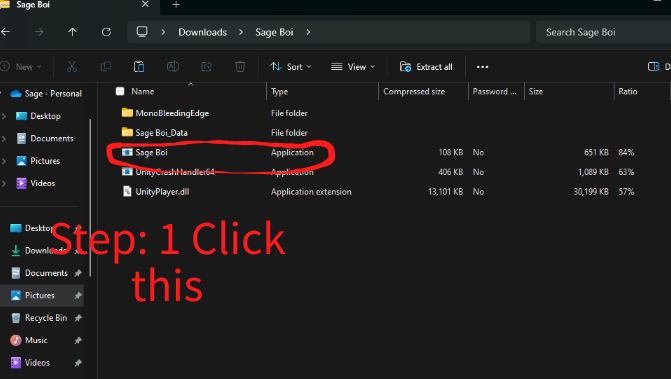Open the View dropdown menu
Viewport: 671px width, 379px height.
pyautogui.click(x=353, y=67)
